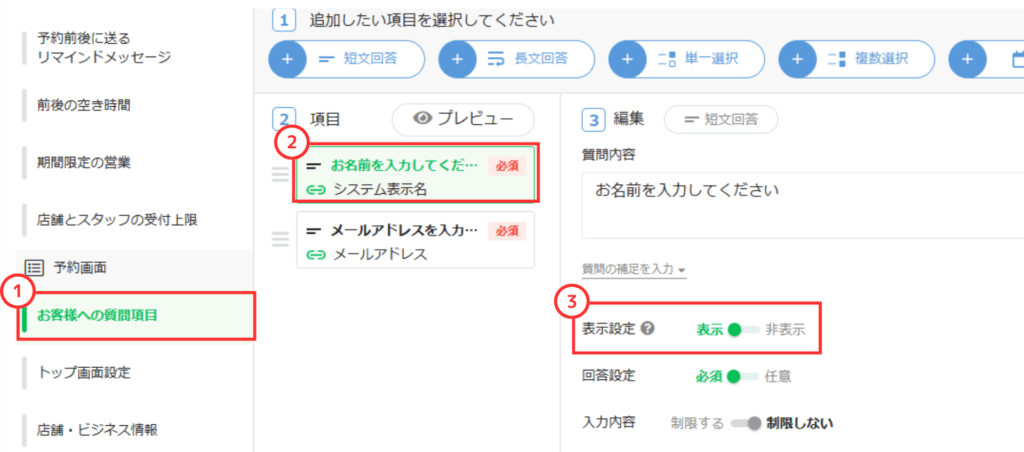The height and width of the screenshot is (452, 1024).
Task: Click the plus icon beside 単一選択
Action: pyautogui.click(x=627, y=59)
